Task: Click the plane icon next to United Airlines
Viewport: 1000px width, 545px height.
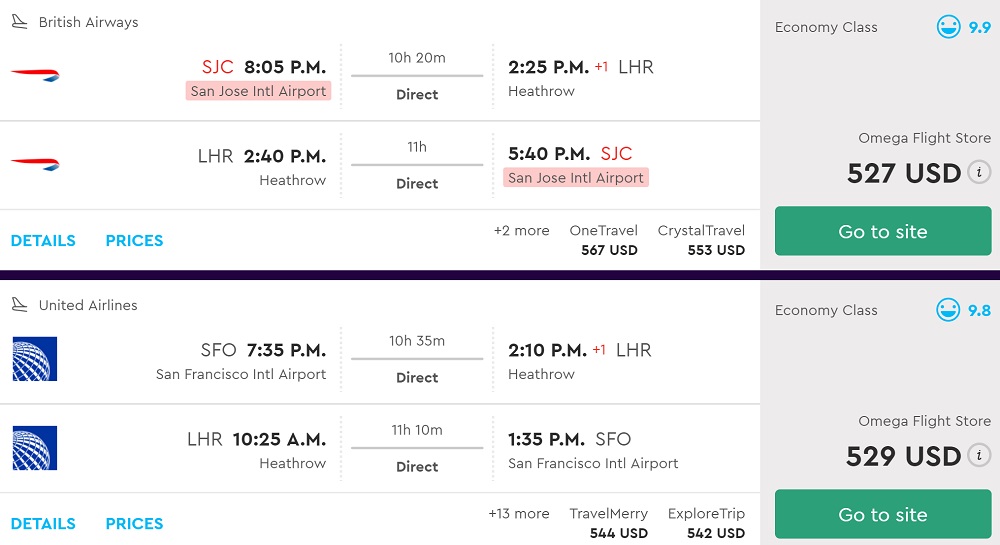Action: (19, 305)
